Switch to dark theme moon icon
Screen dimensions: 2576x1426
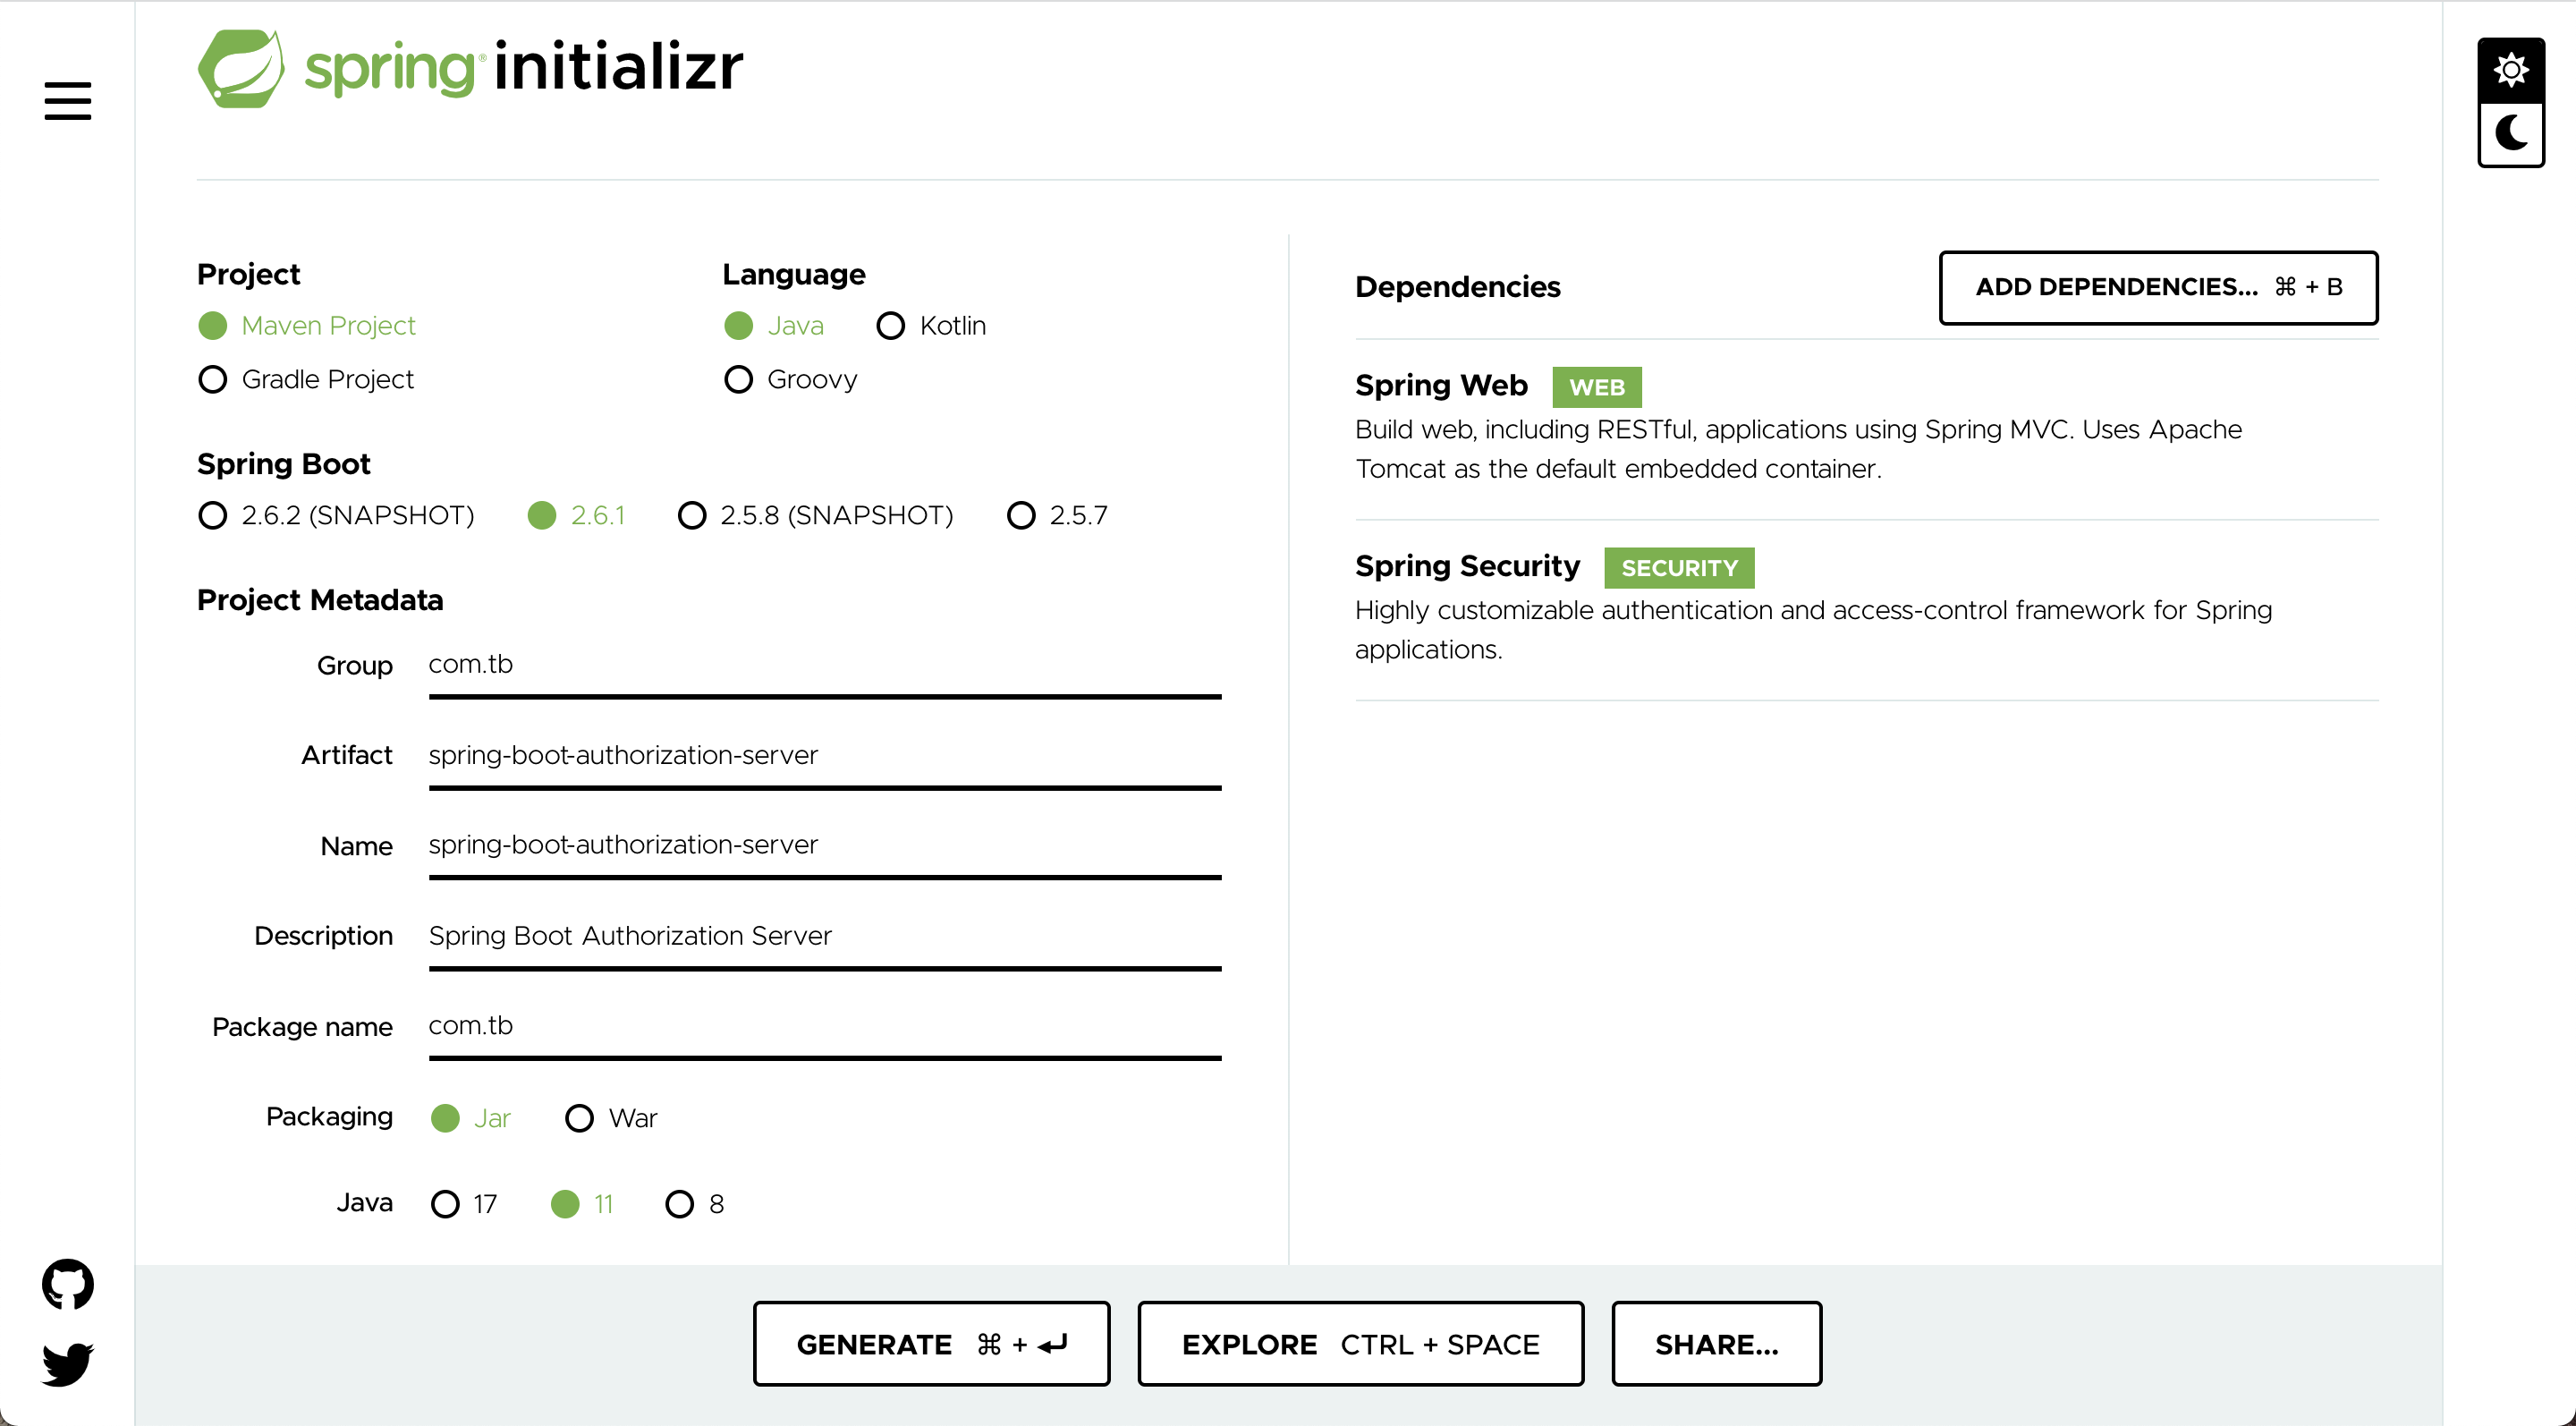click(x=2511, y=133)
